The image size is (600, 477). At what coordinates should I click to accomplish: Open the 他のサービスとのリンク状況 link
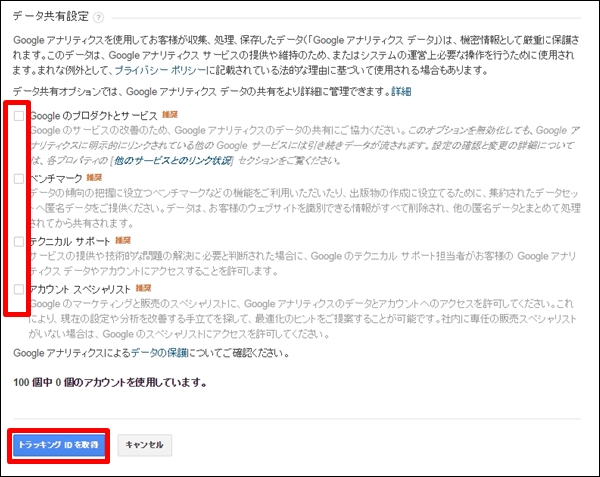(x=173, y=161)
